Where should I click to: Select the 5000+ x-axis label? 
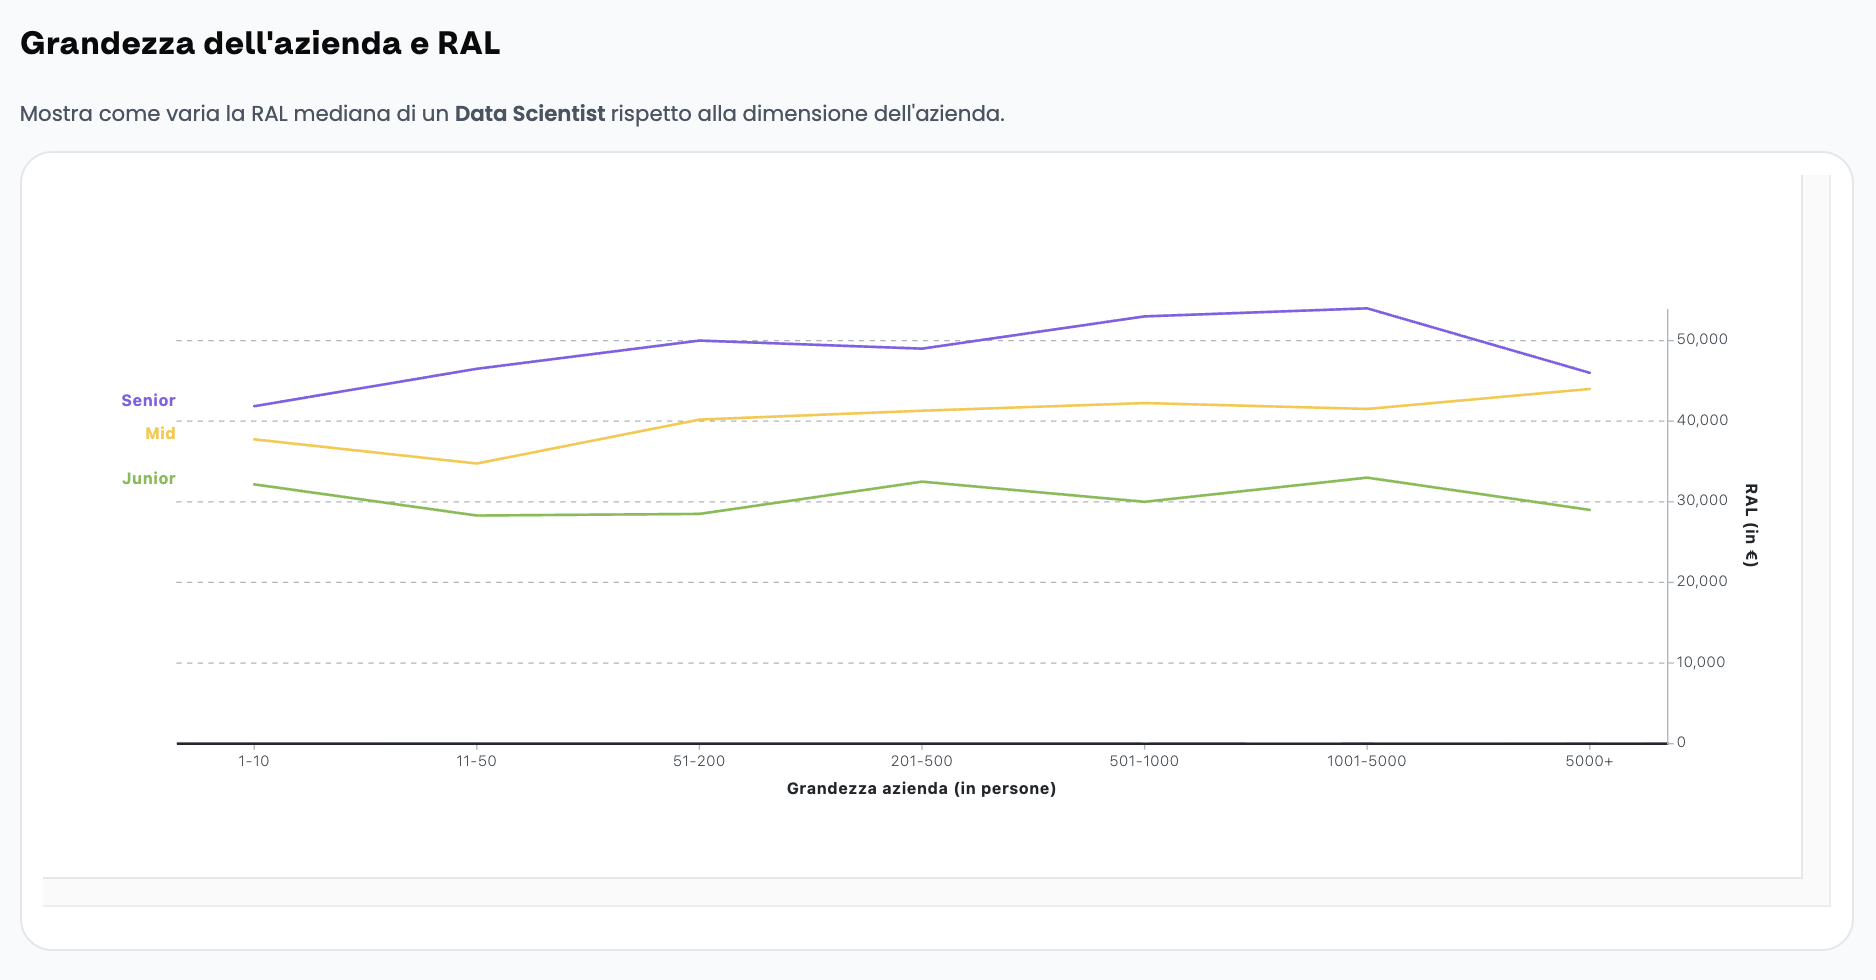(1589, 761)
